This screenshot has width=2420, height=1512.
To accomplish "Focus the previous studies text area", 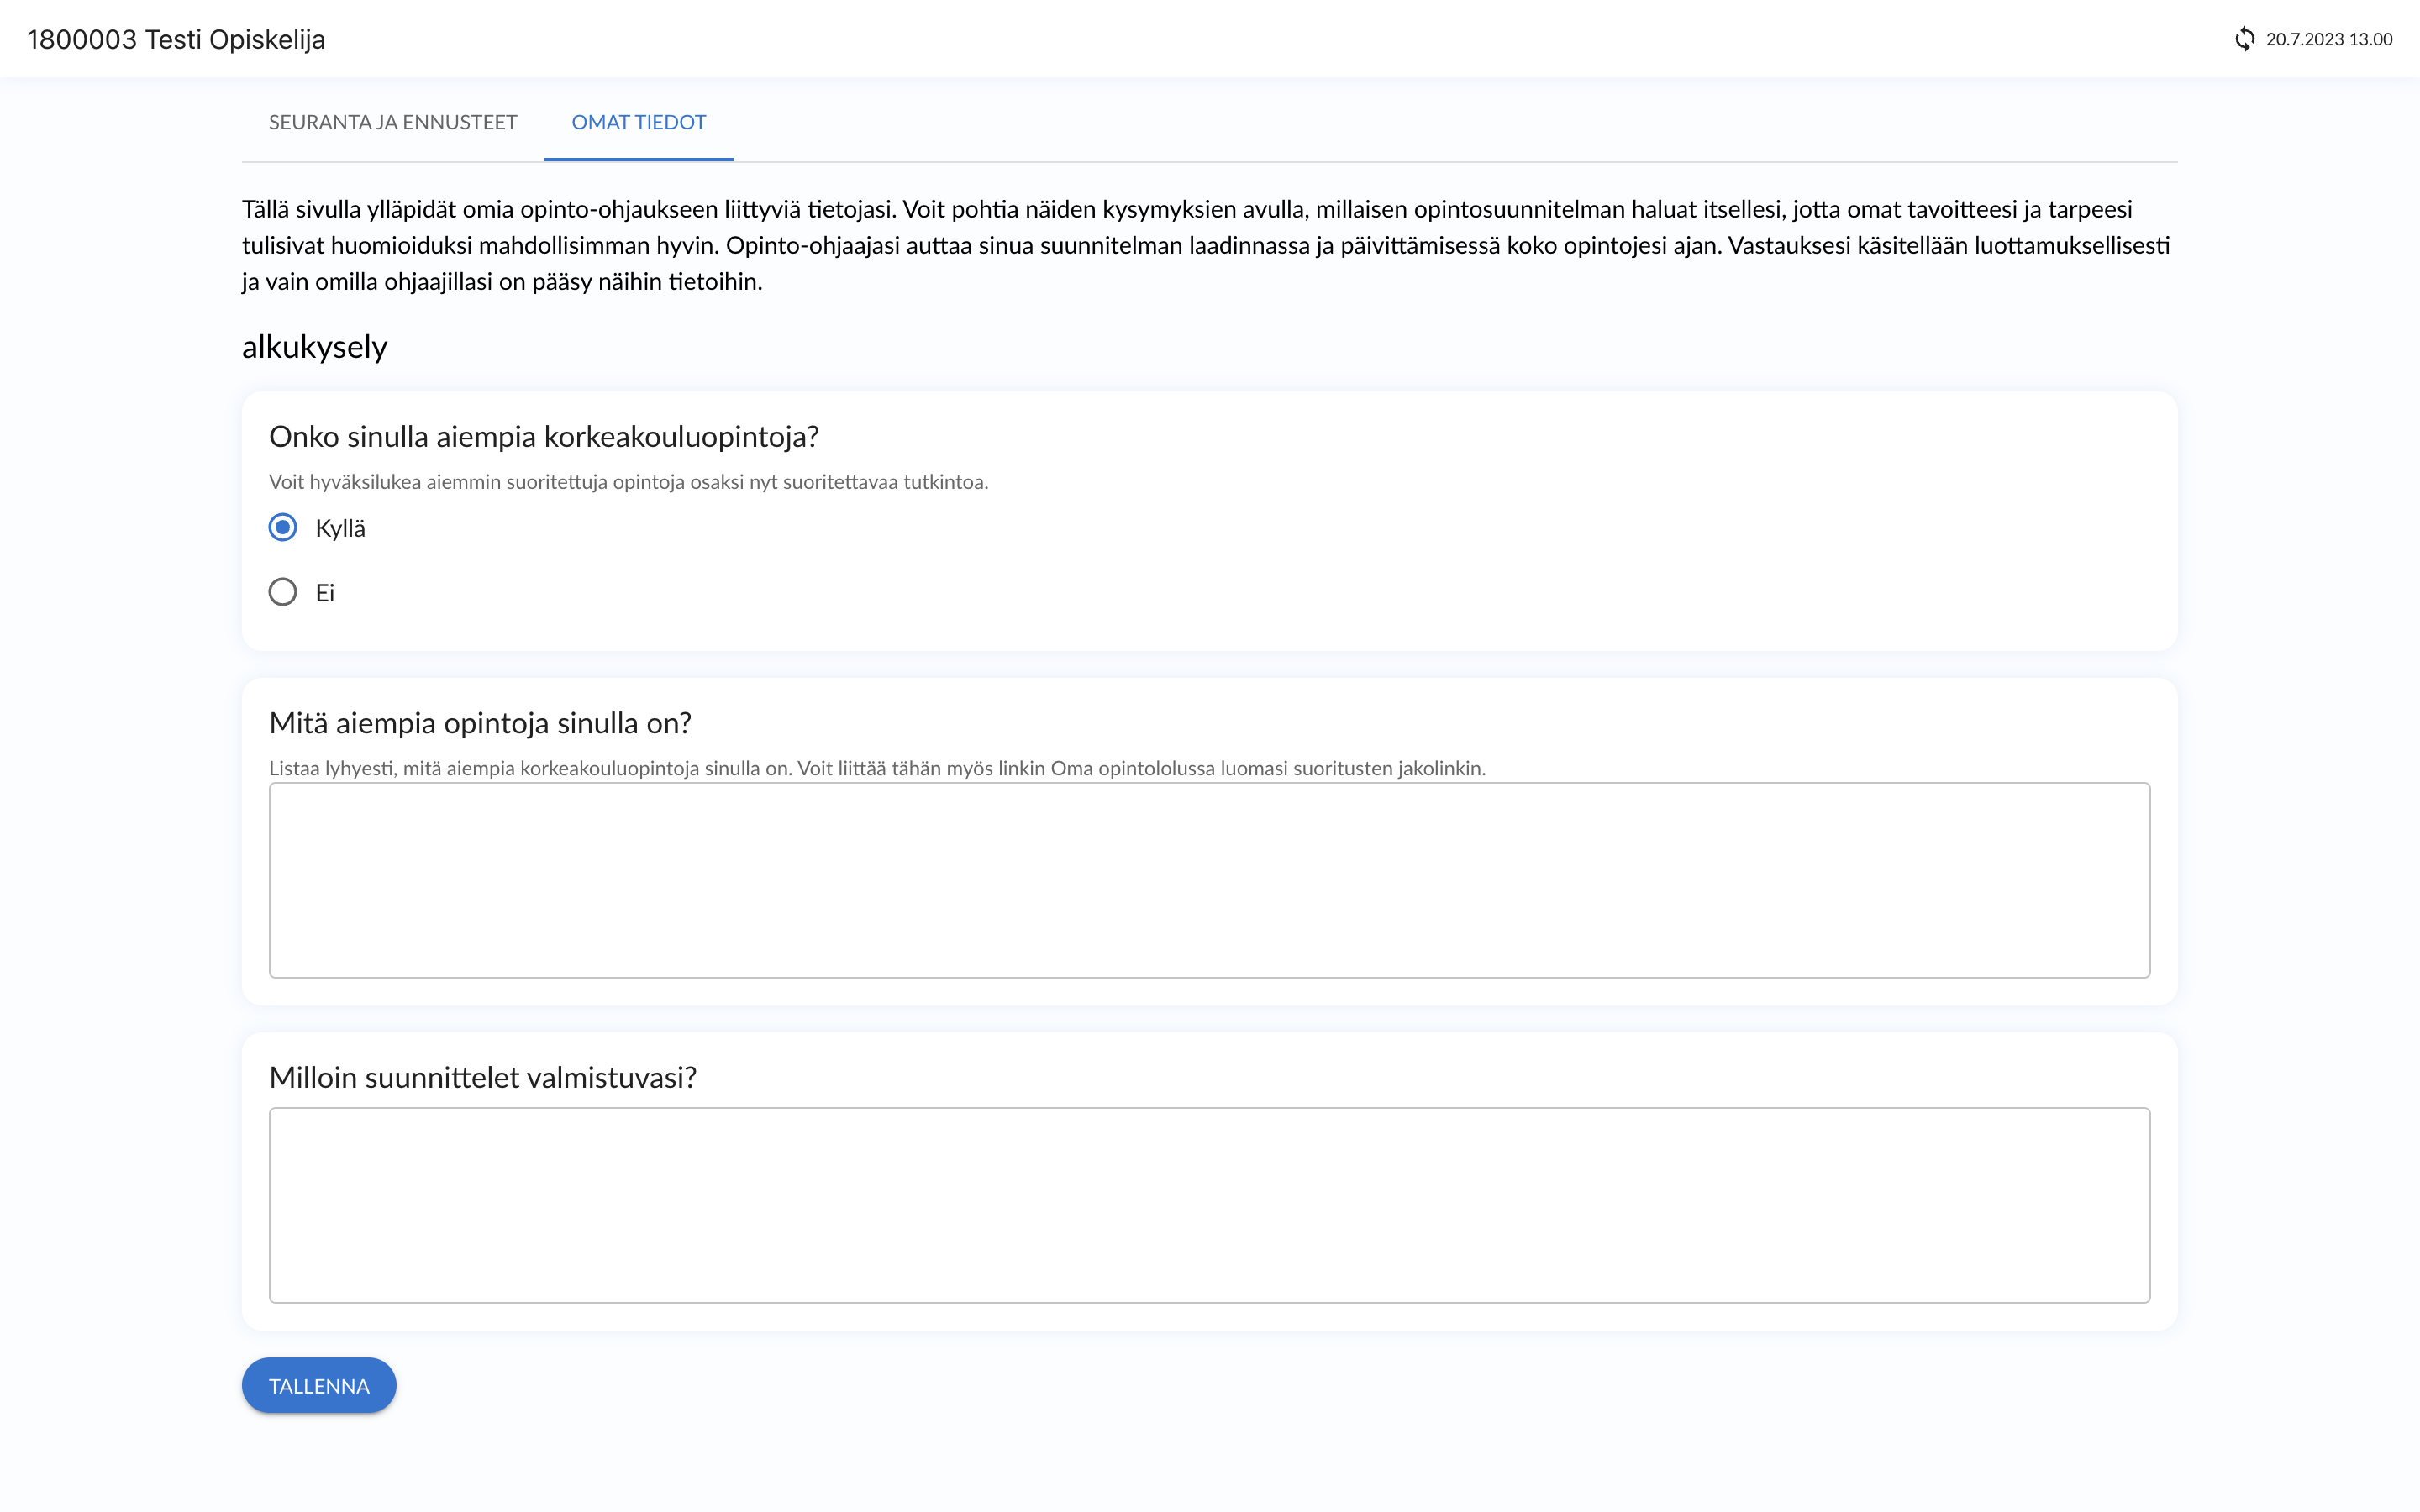I will (x=1209, y=880).
